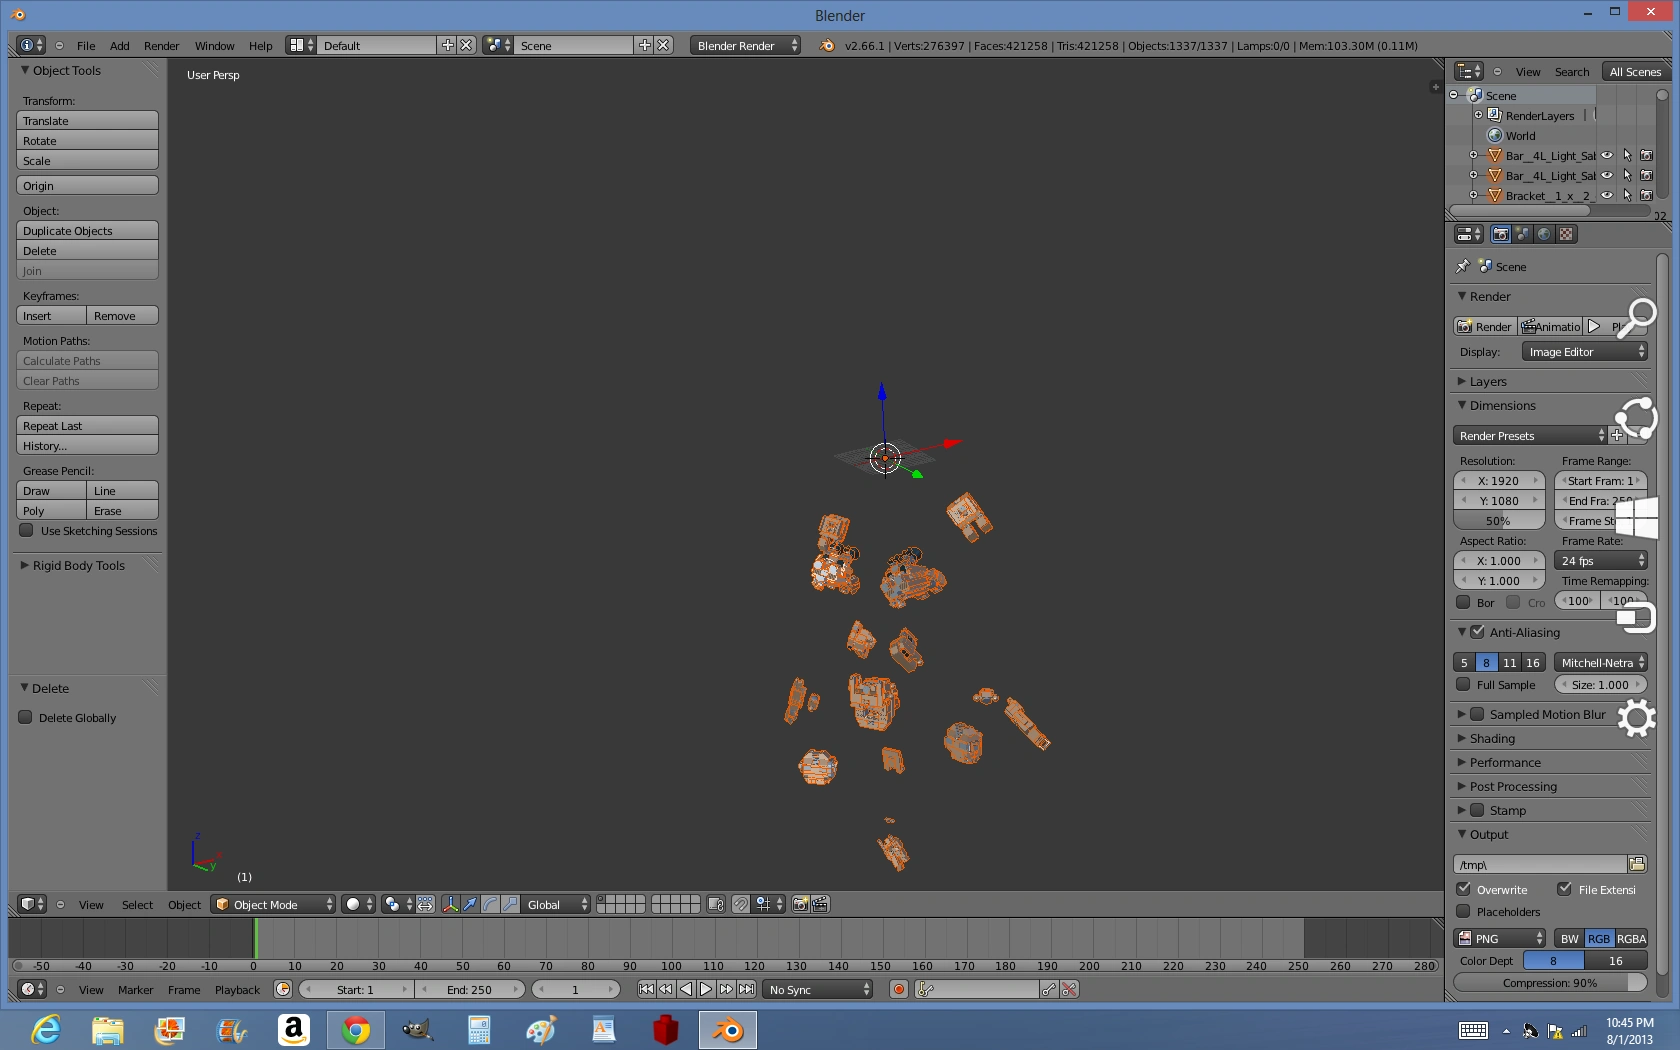1680x1050 pixels.
Task: Open the Marker menu in timeline
Action: (135, 989)
